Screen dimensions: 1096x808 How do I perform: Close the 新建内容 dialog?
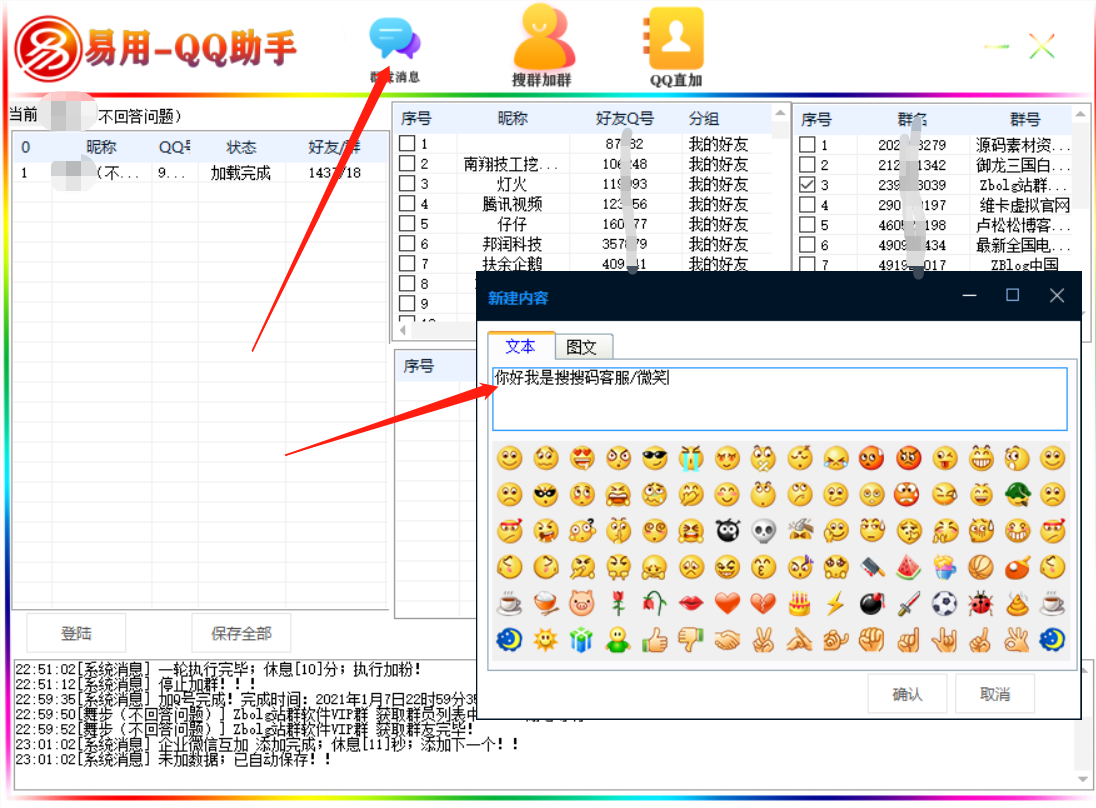[1057, 295]
